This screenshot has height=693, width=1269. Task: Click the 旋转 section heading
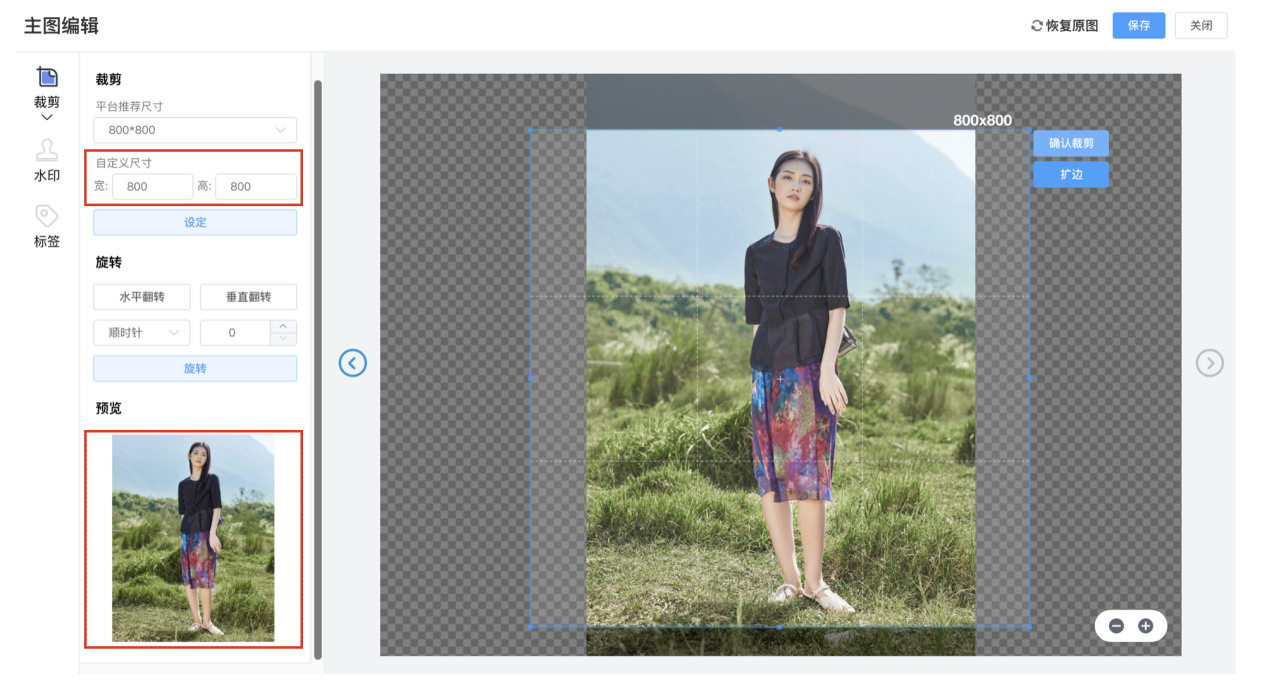click(x=108, y=262)
